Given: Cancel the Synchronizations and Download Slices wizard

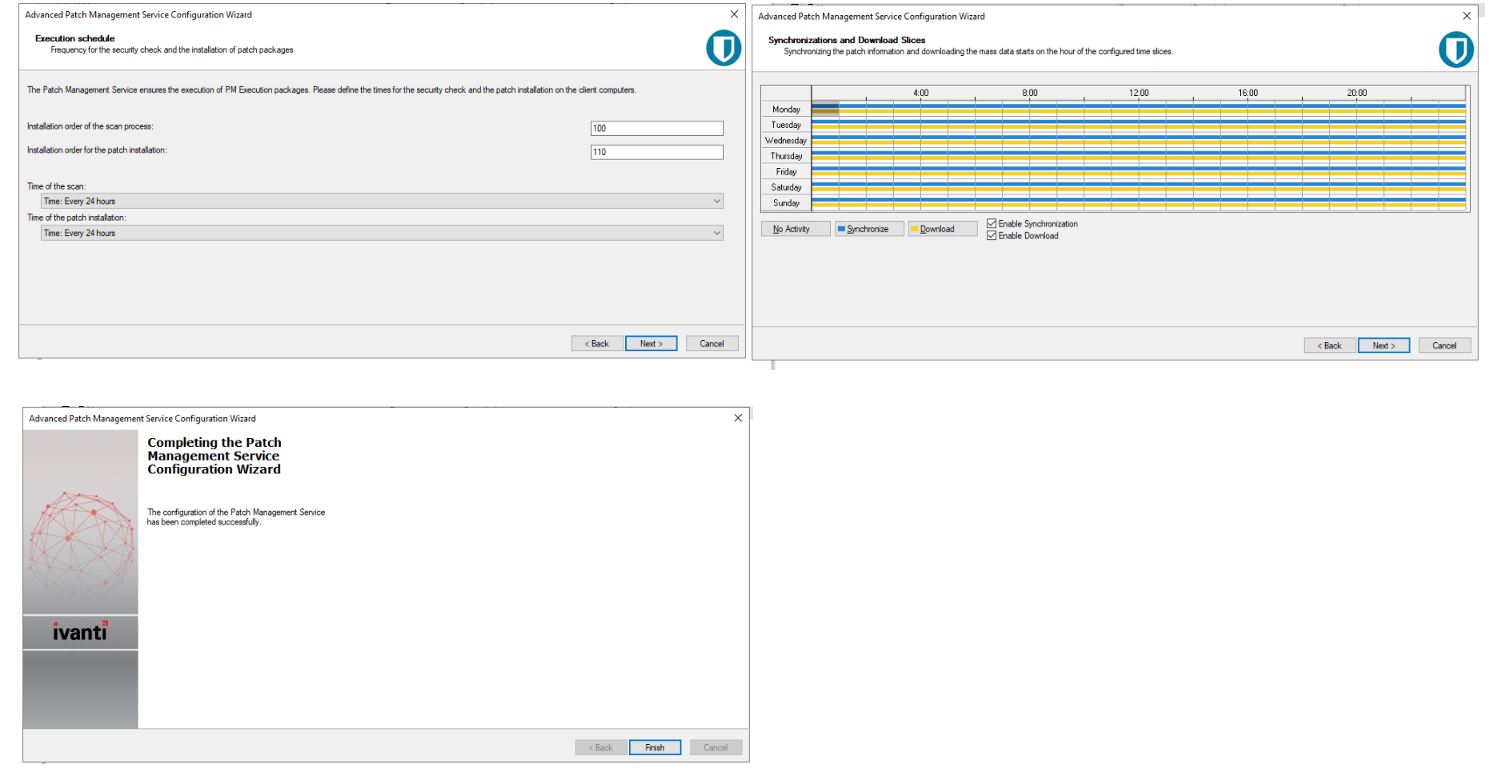Looking at the screenshot, I should 1445,344.
